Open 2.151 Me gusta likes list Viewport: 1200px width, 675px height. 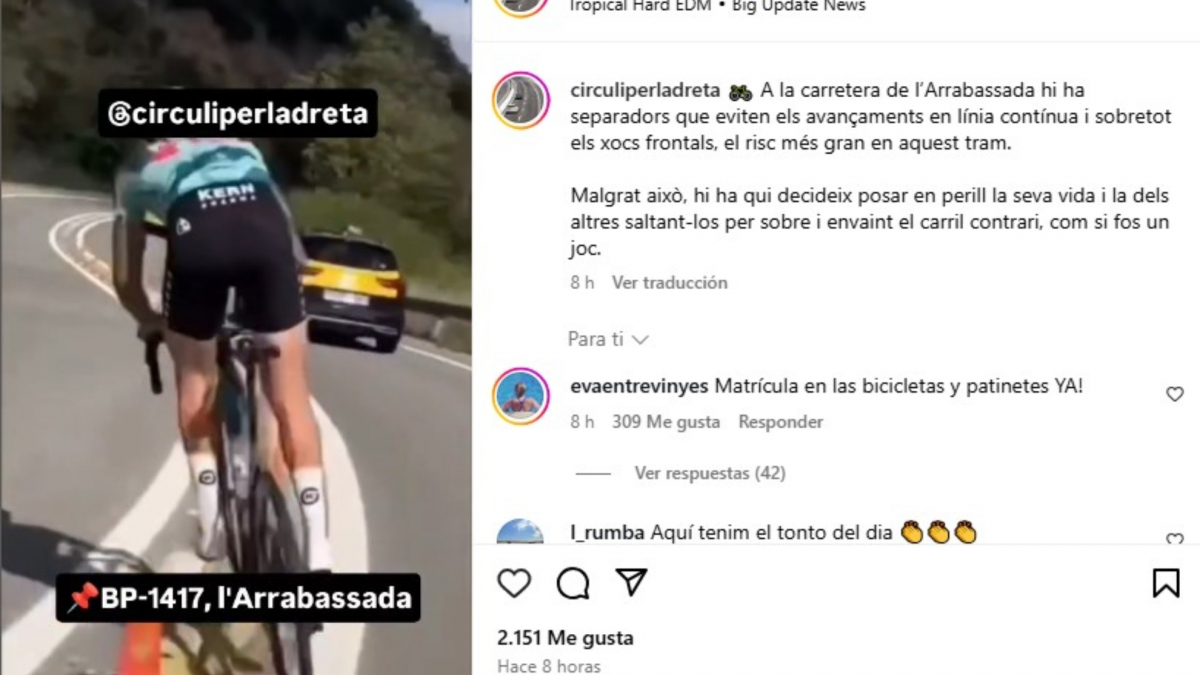[565, 638]
